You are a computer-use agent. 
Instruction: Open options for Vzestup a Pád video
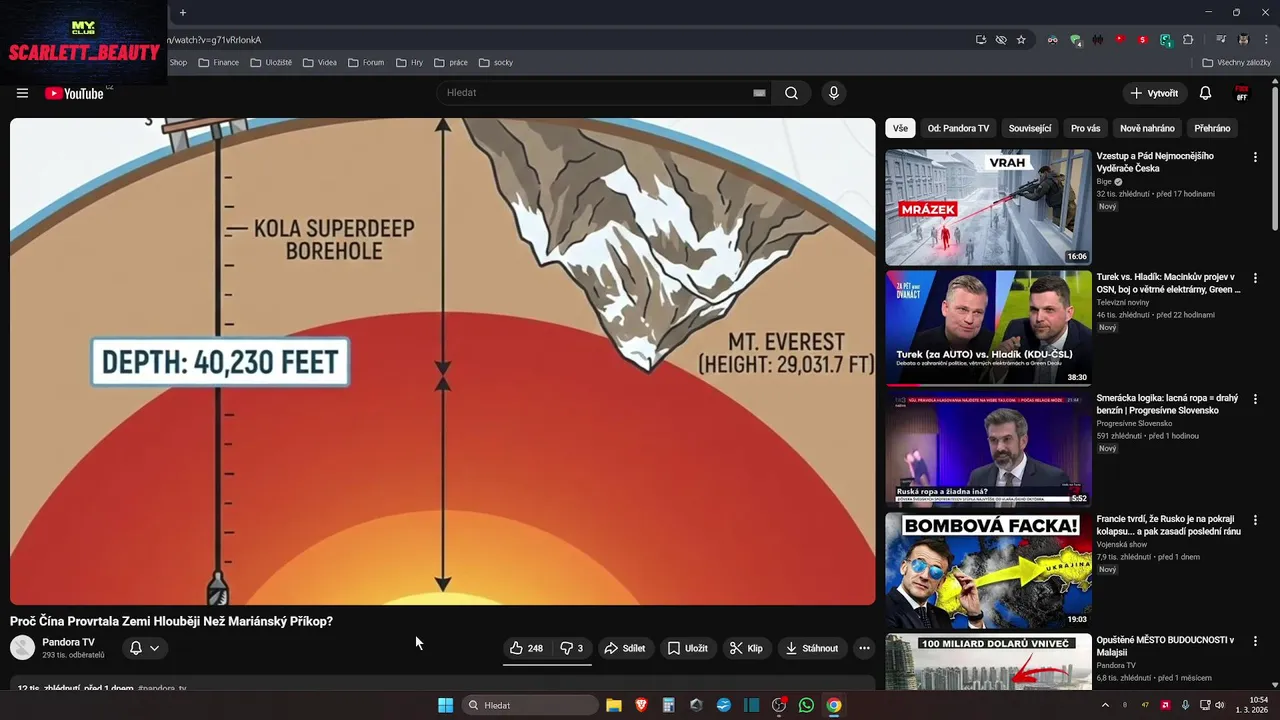[1255, 157]
